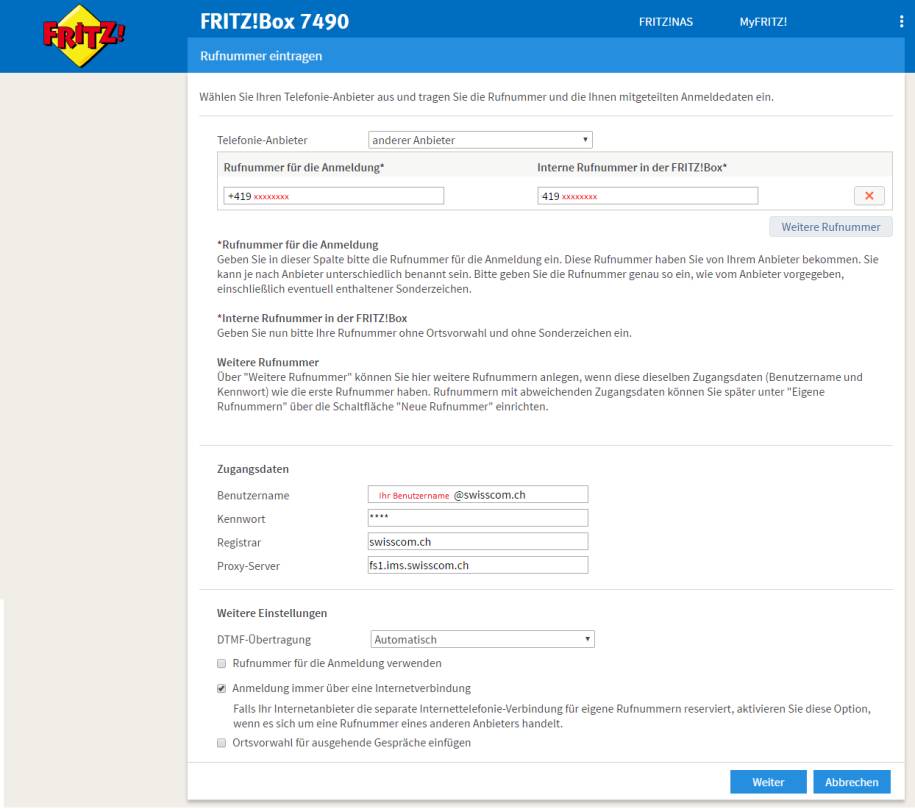Focus the Interne Rufnummer input field
Image resolution: width=915 pixels, height=809 pixels.
point(648,196)
